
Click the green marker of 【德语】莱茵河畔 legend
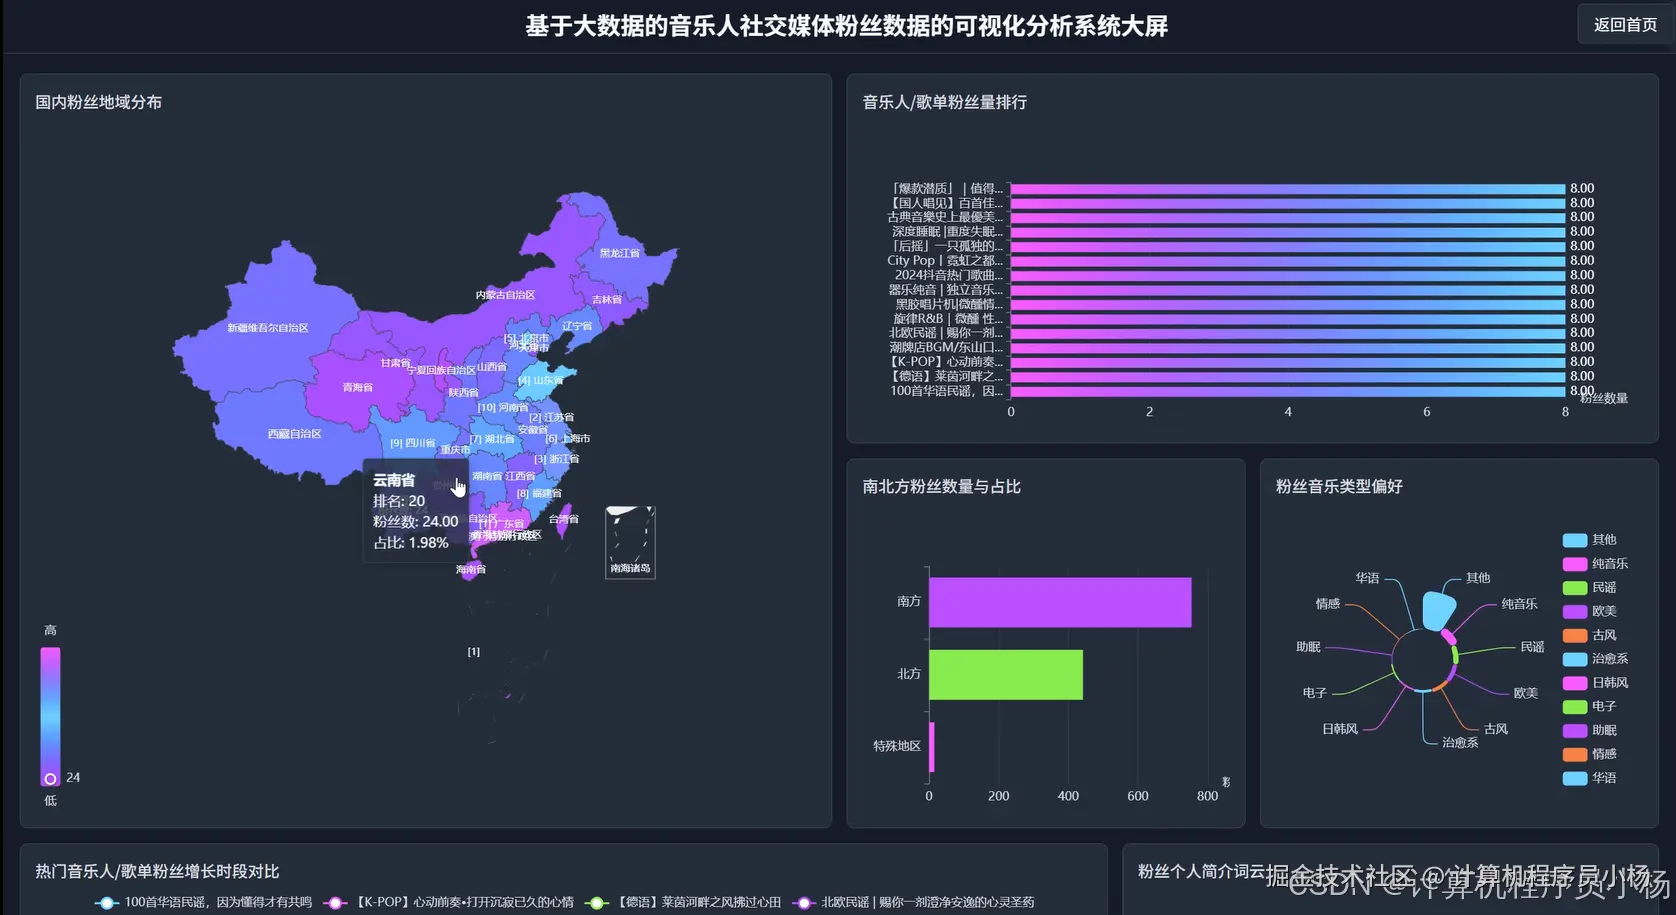tap(597, 901)
